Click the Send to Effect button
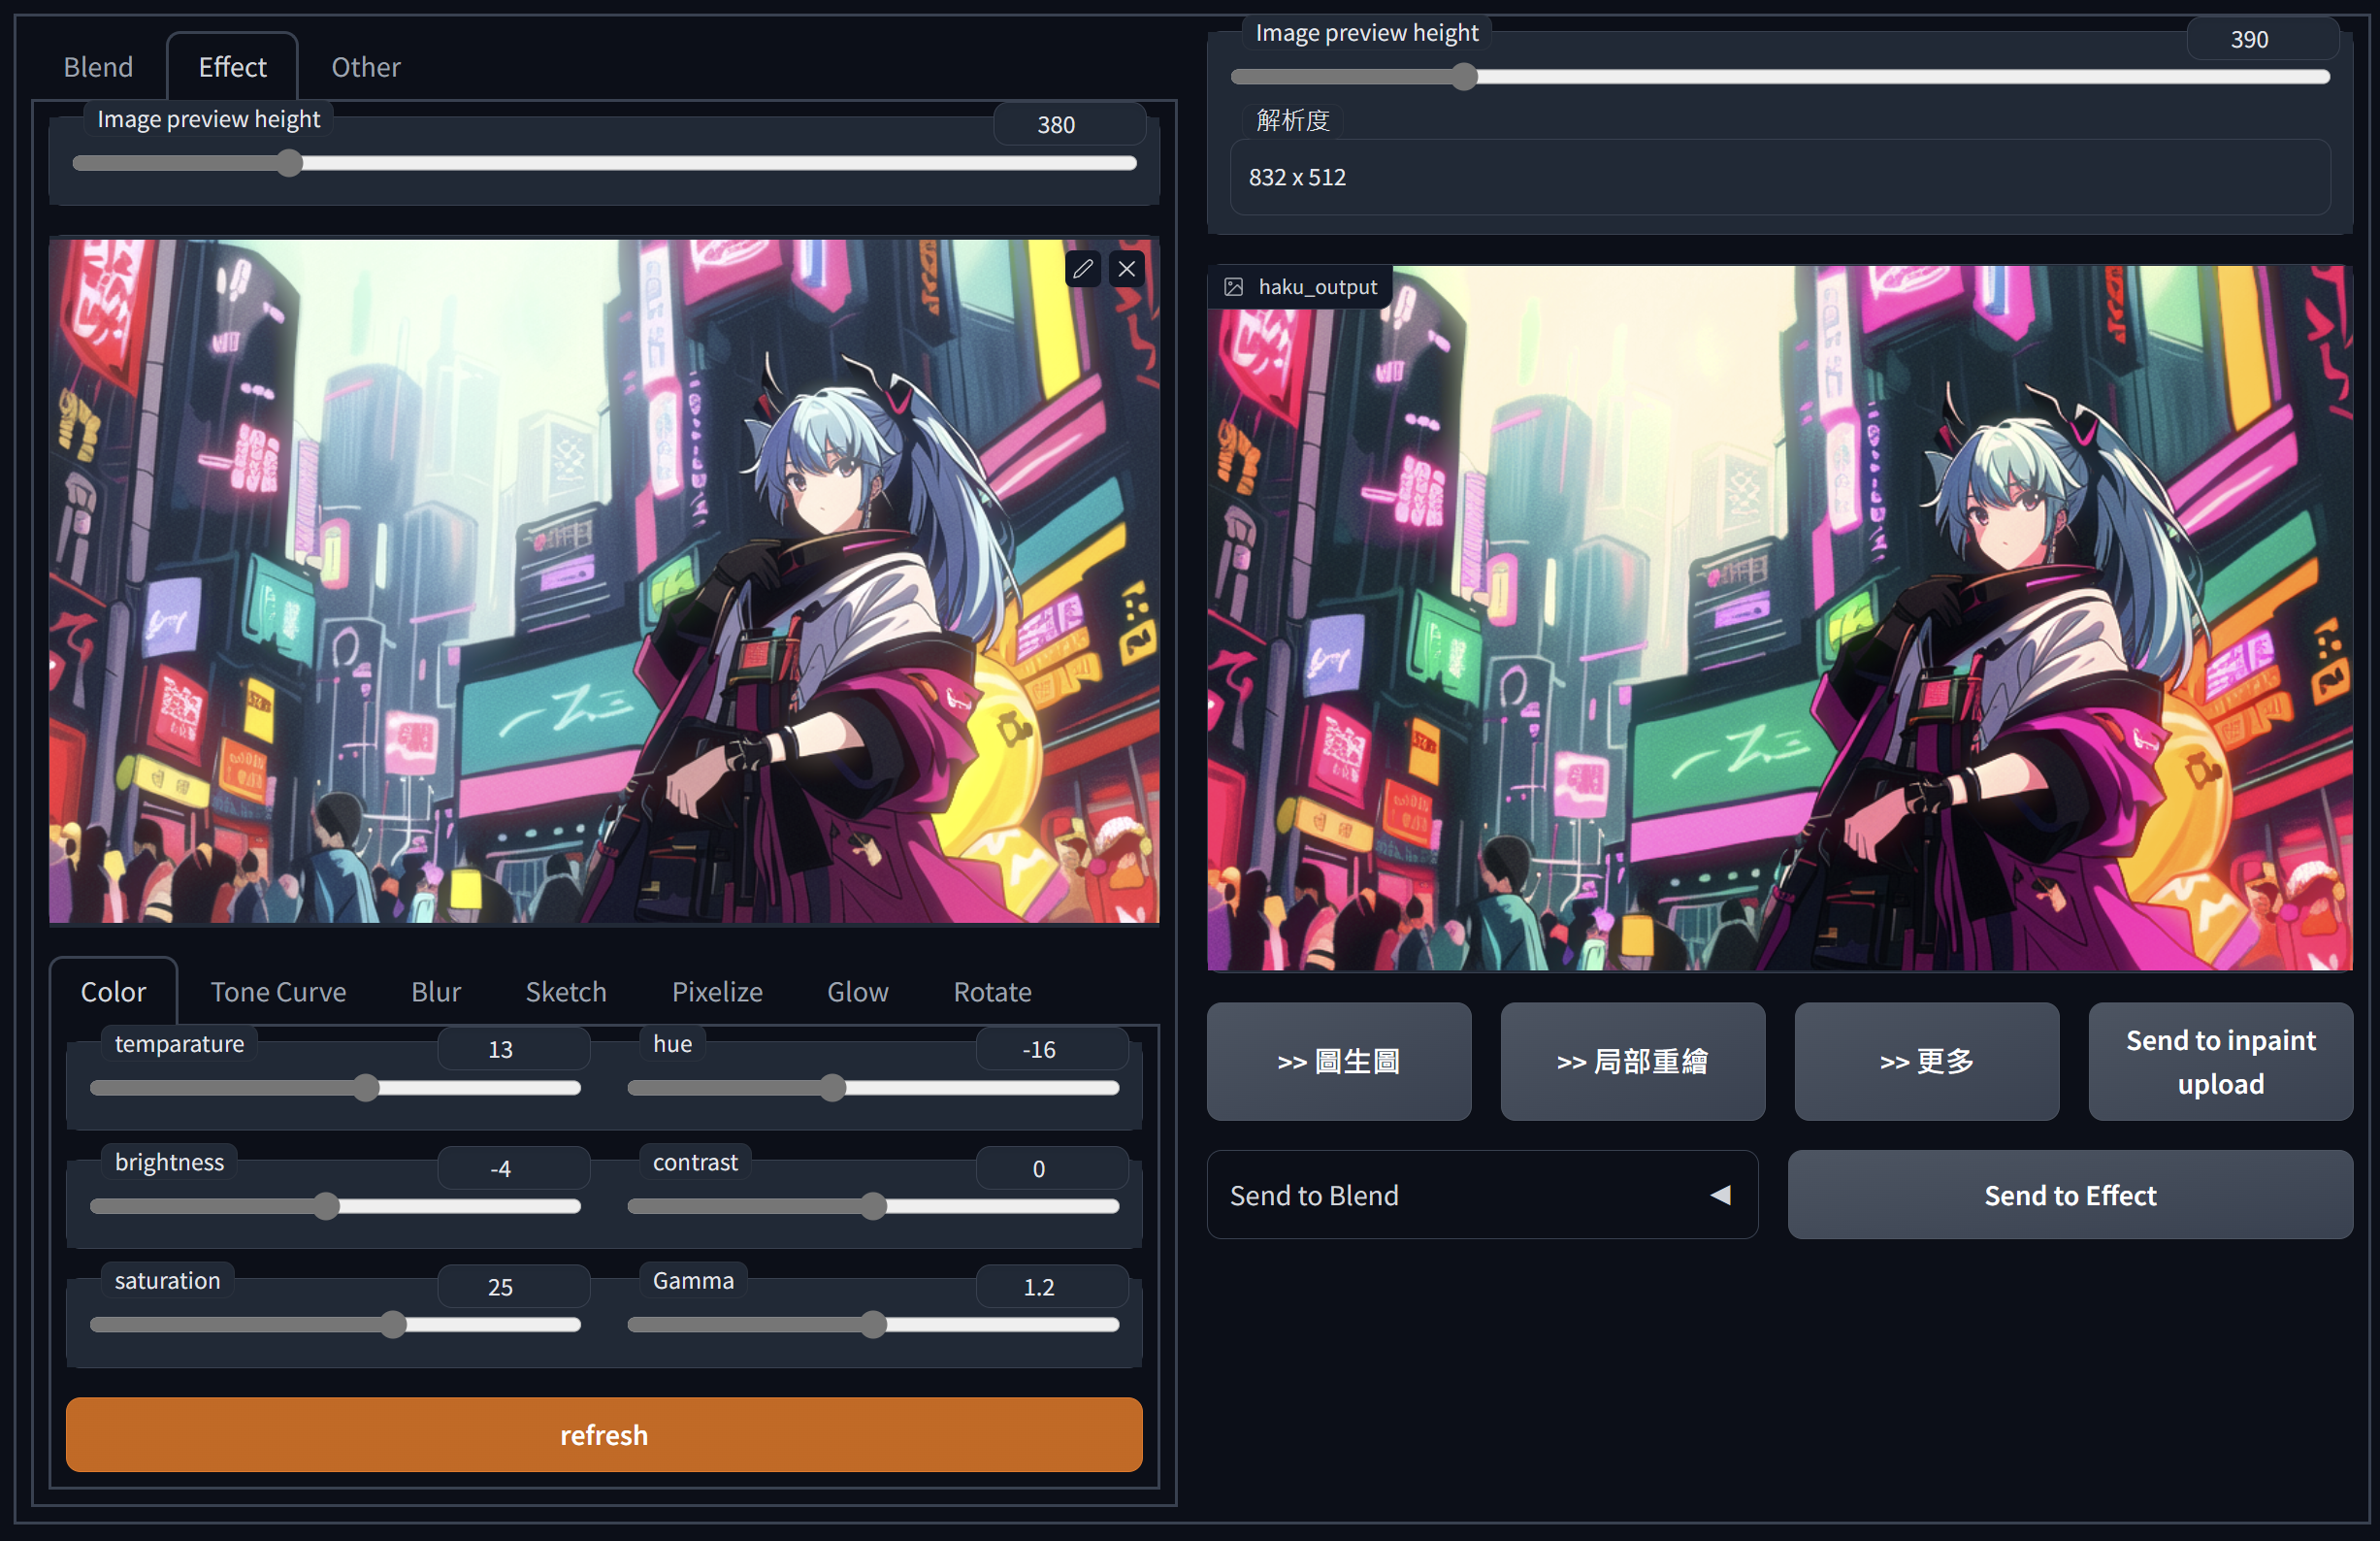2380x1541 pixels. pyautogui.click(x=2070, y=1195)
